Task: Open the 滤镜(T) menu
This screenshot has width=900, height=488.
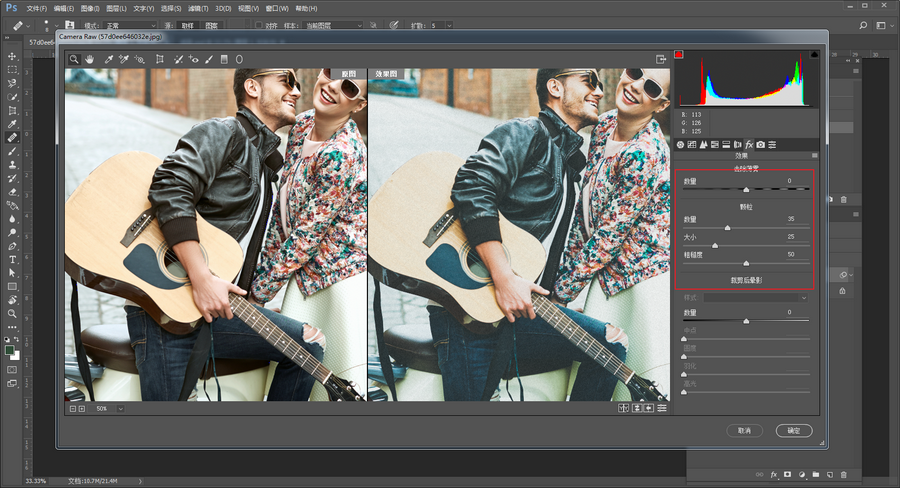Action: click(x=196, y=7)
